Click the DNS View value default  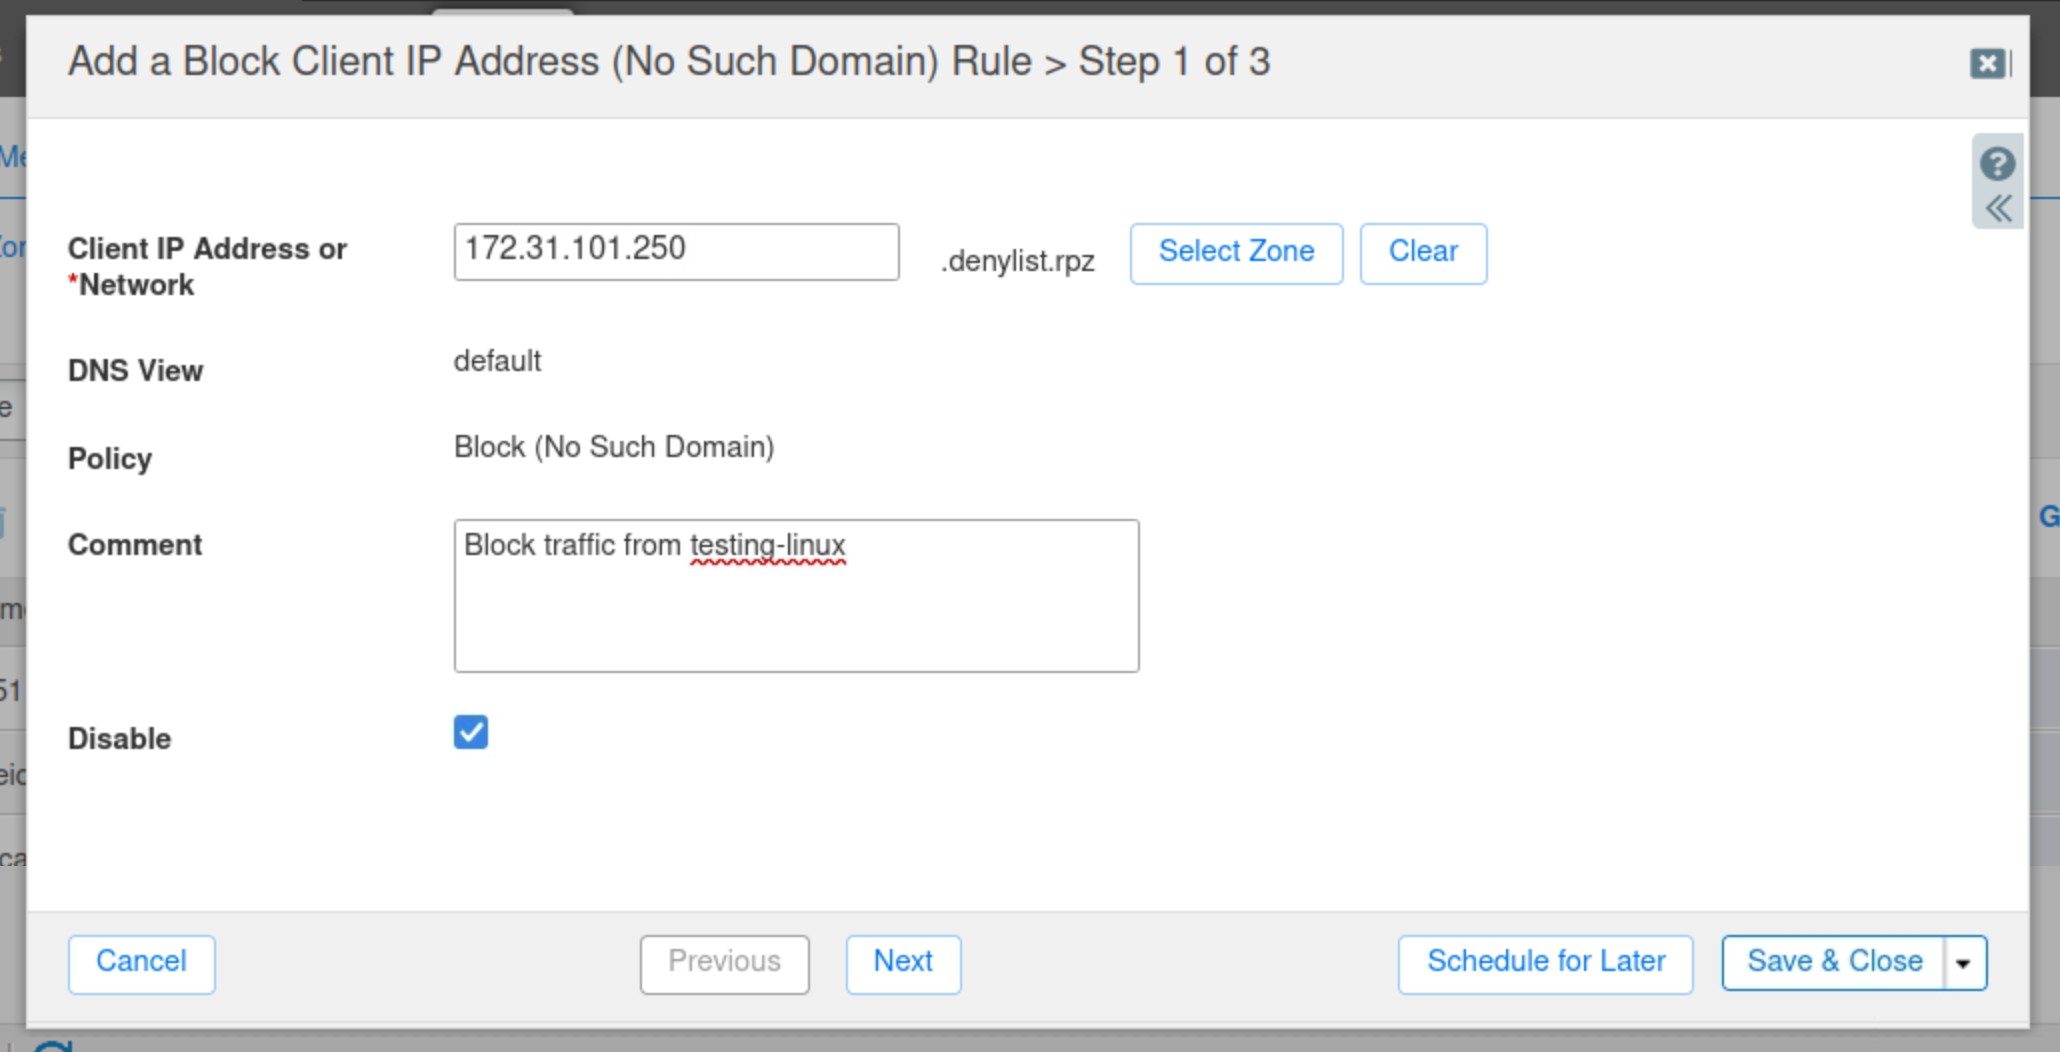click(x=497, y=361)
